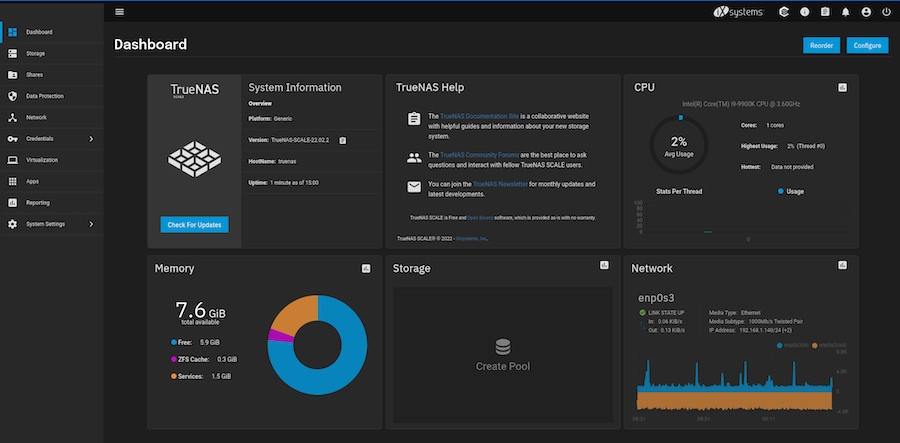Screen dimensions: 900x443
Task: Expand the Credentials submenu chevron
Action: tap(91, 138)
